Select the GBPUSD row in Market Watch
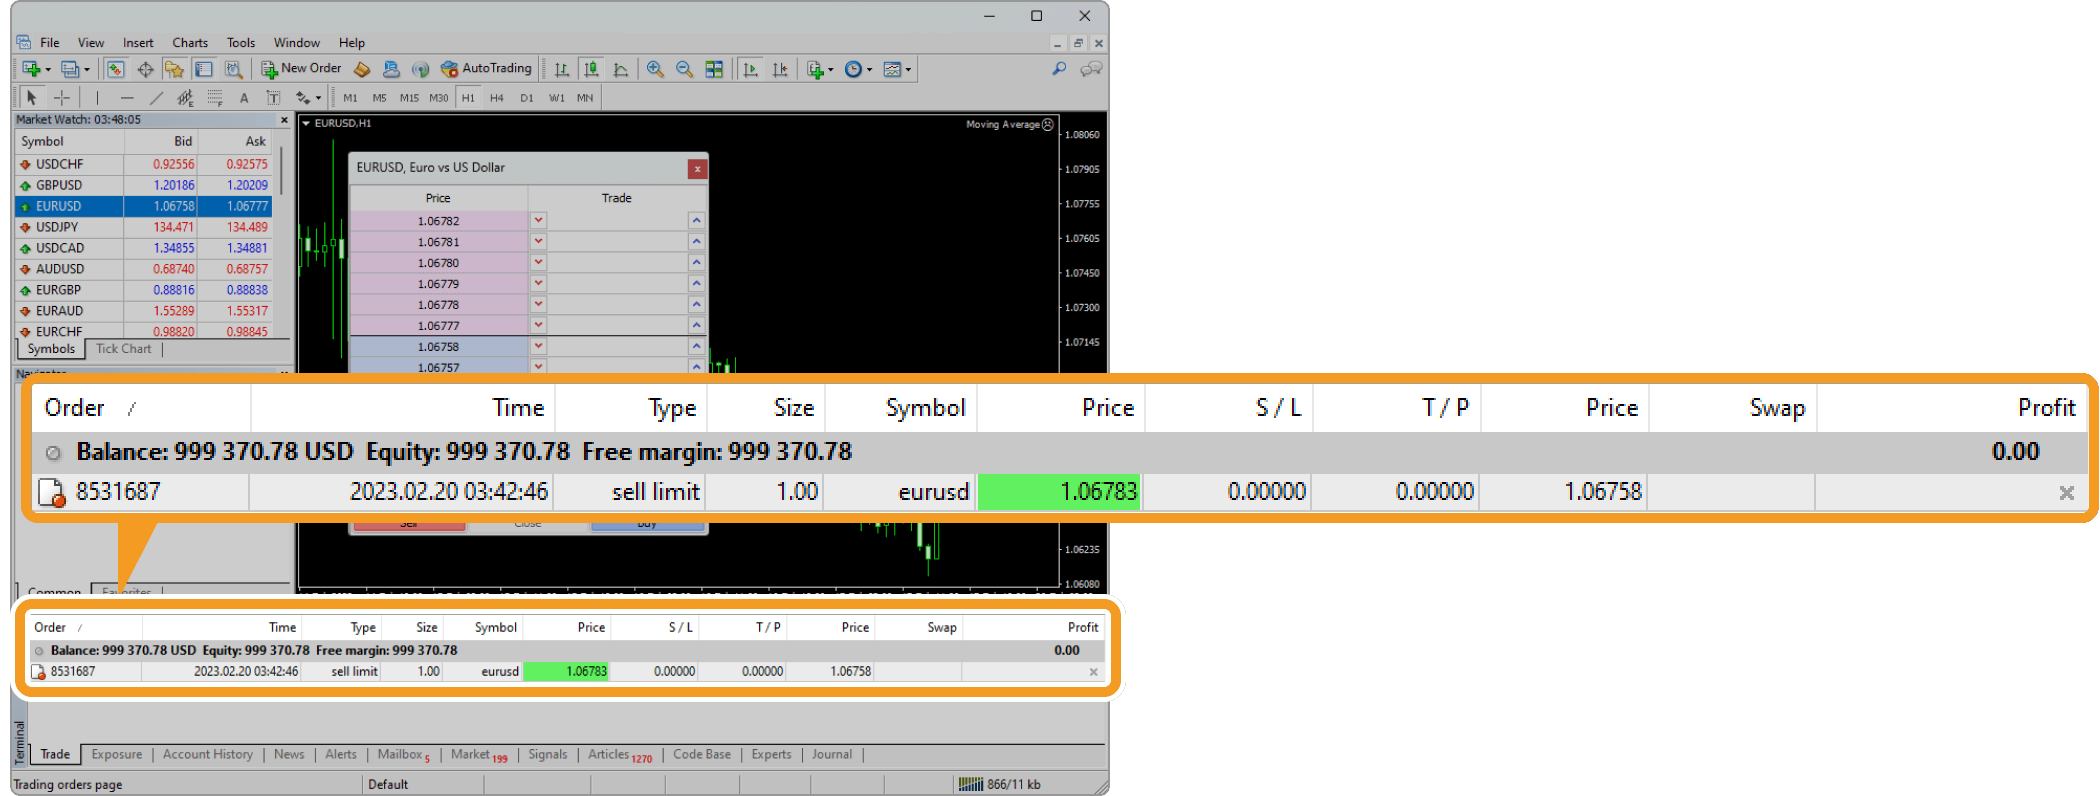 tap(143, 185)
